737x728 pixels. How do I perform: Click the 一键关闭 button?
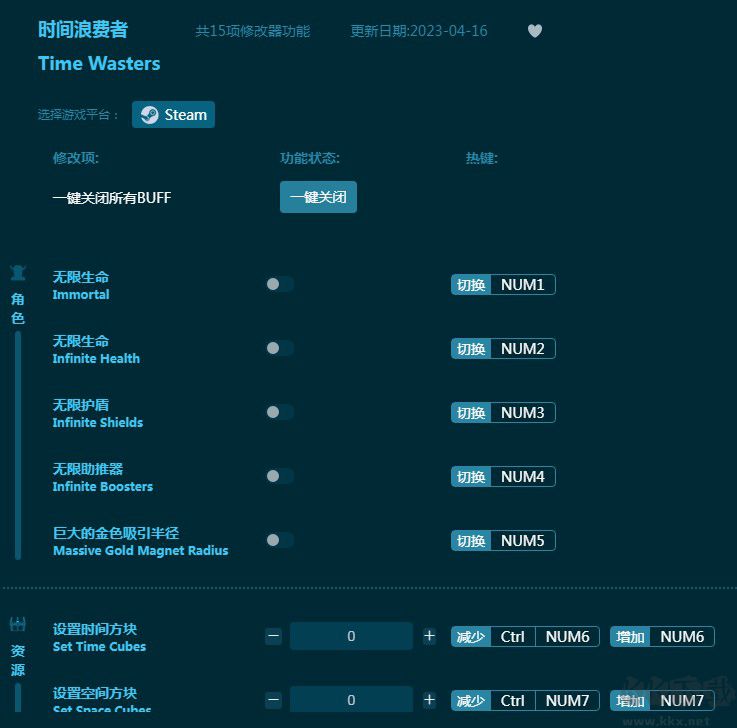(x=318, y=197)
